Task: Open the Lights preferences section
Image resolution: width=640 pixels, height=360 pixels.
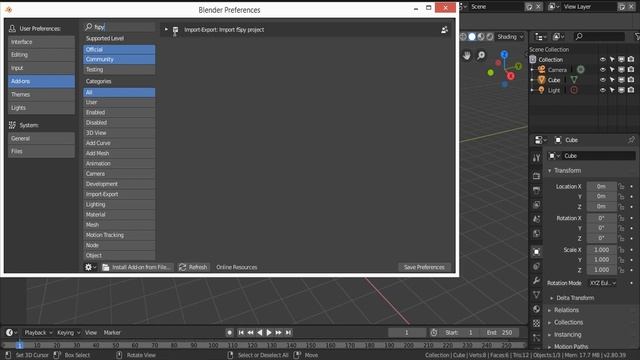Action: click(41, 108)
